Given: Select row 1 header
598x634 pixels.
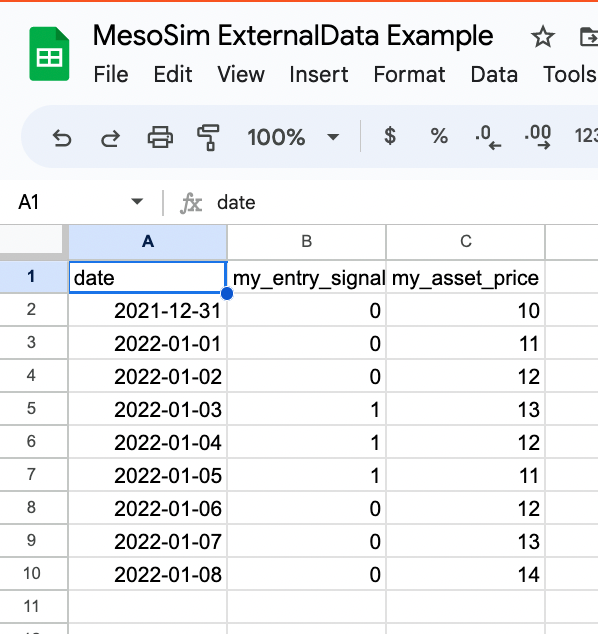Looking at the screenshot, I should 34,277.
